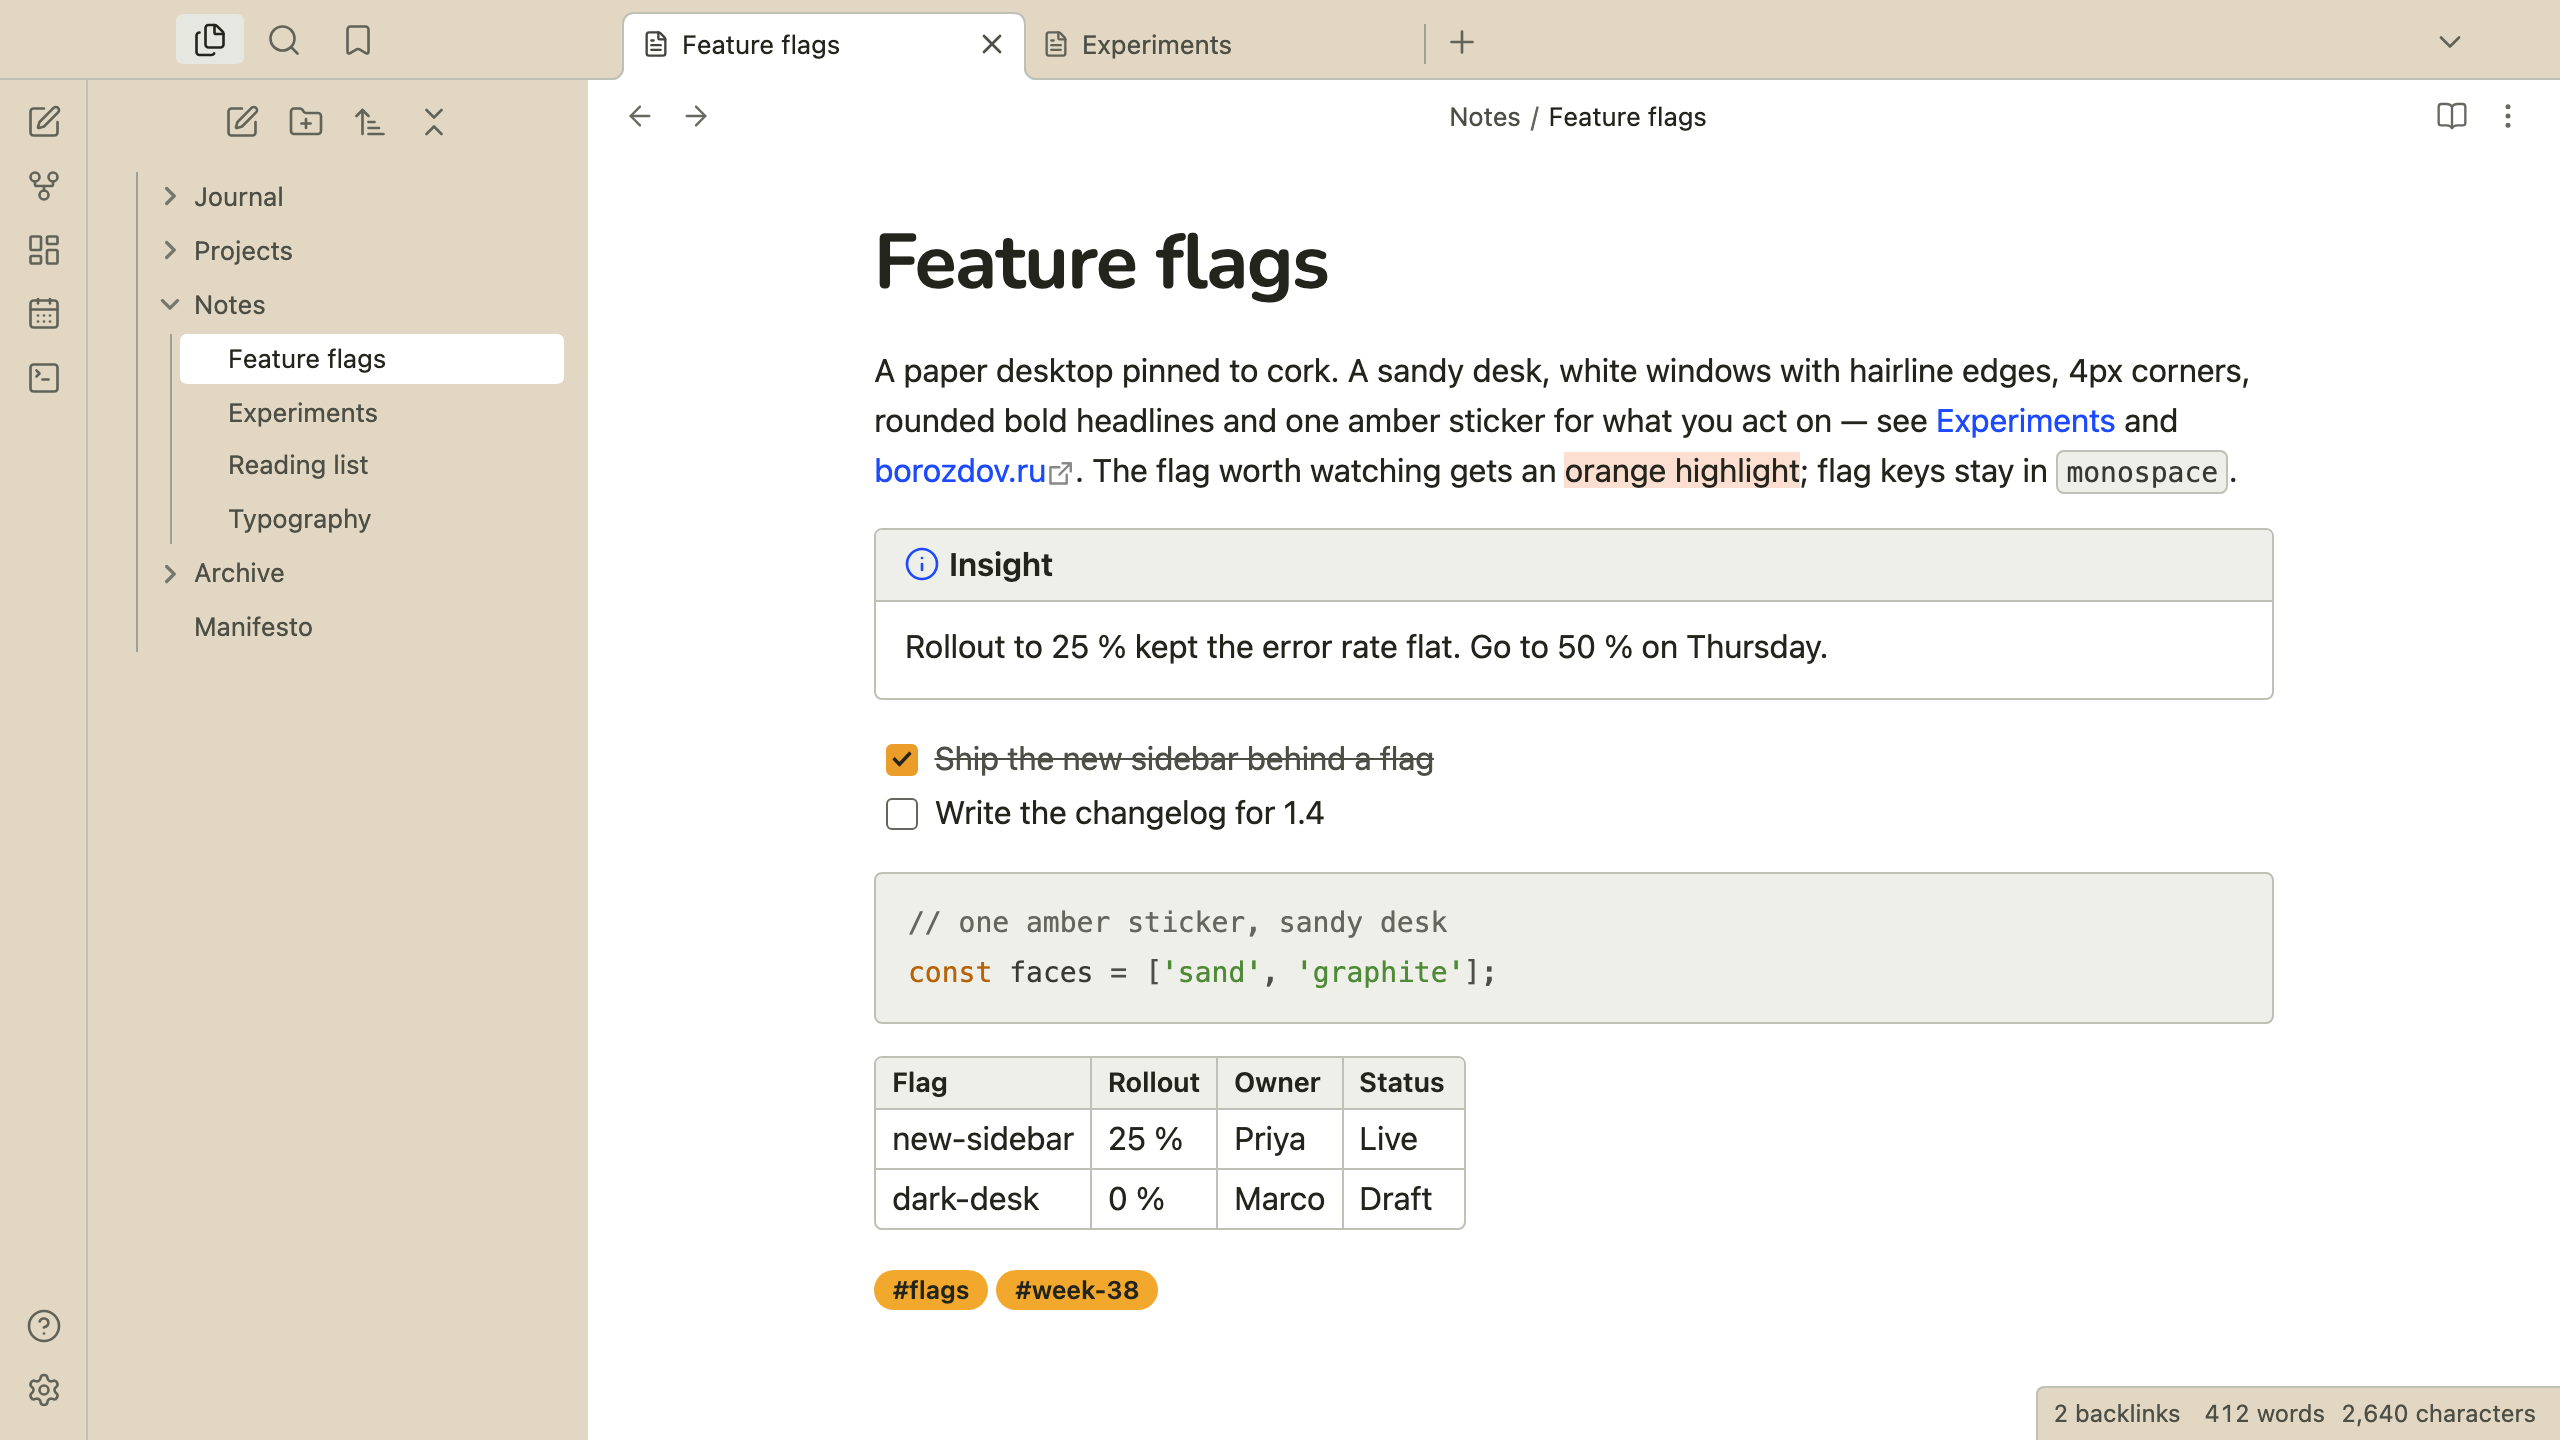Open the bookmarks panel icon
2560x1440 pixels.
click(x=358, y=41)
